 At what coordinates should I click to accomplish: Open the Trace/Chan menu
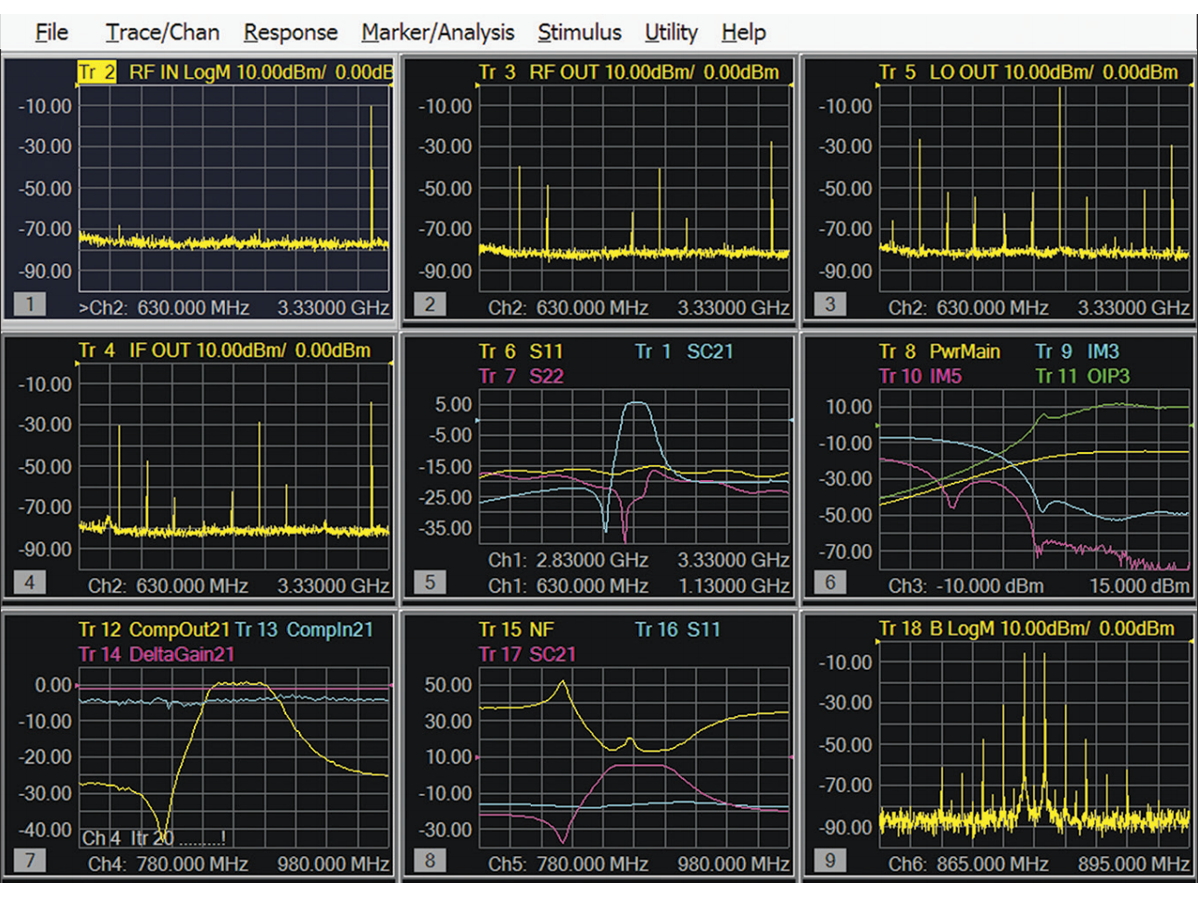(162, 32)
